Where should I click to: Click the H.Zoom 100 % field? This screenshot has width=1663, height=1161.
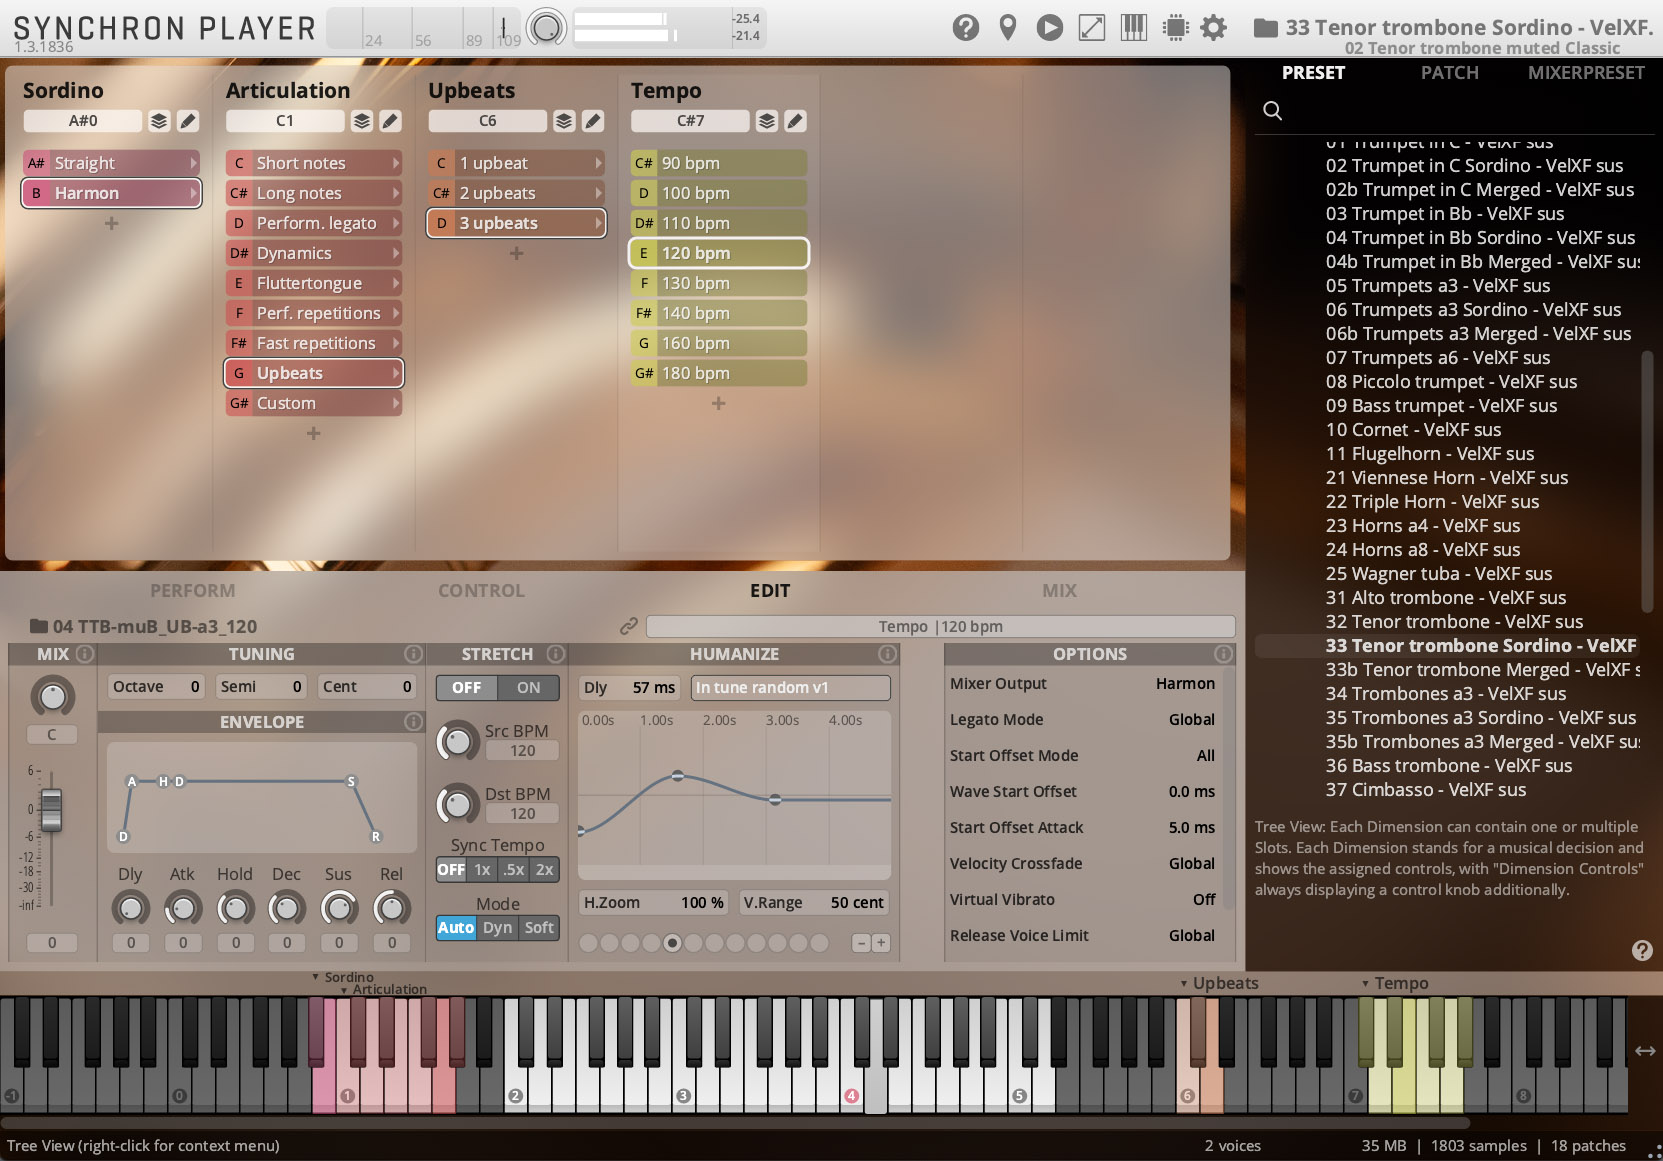pyautogui.click(x=654, y=903)
